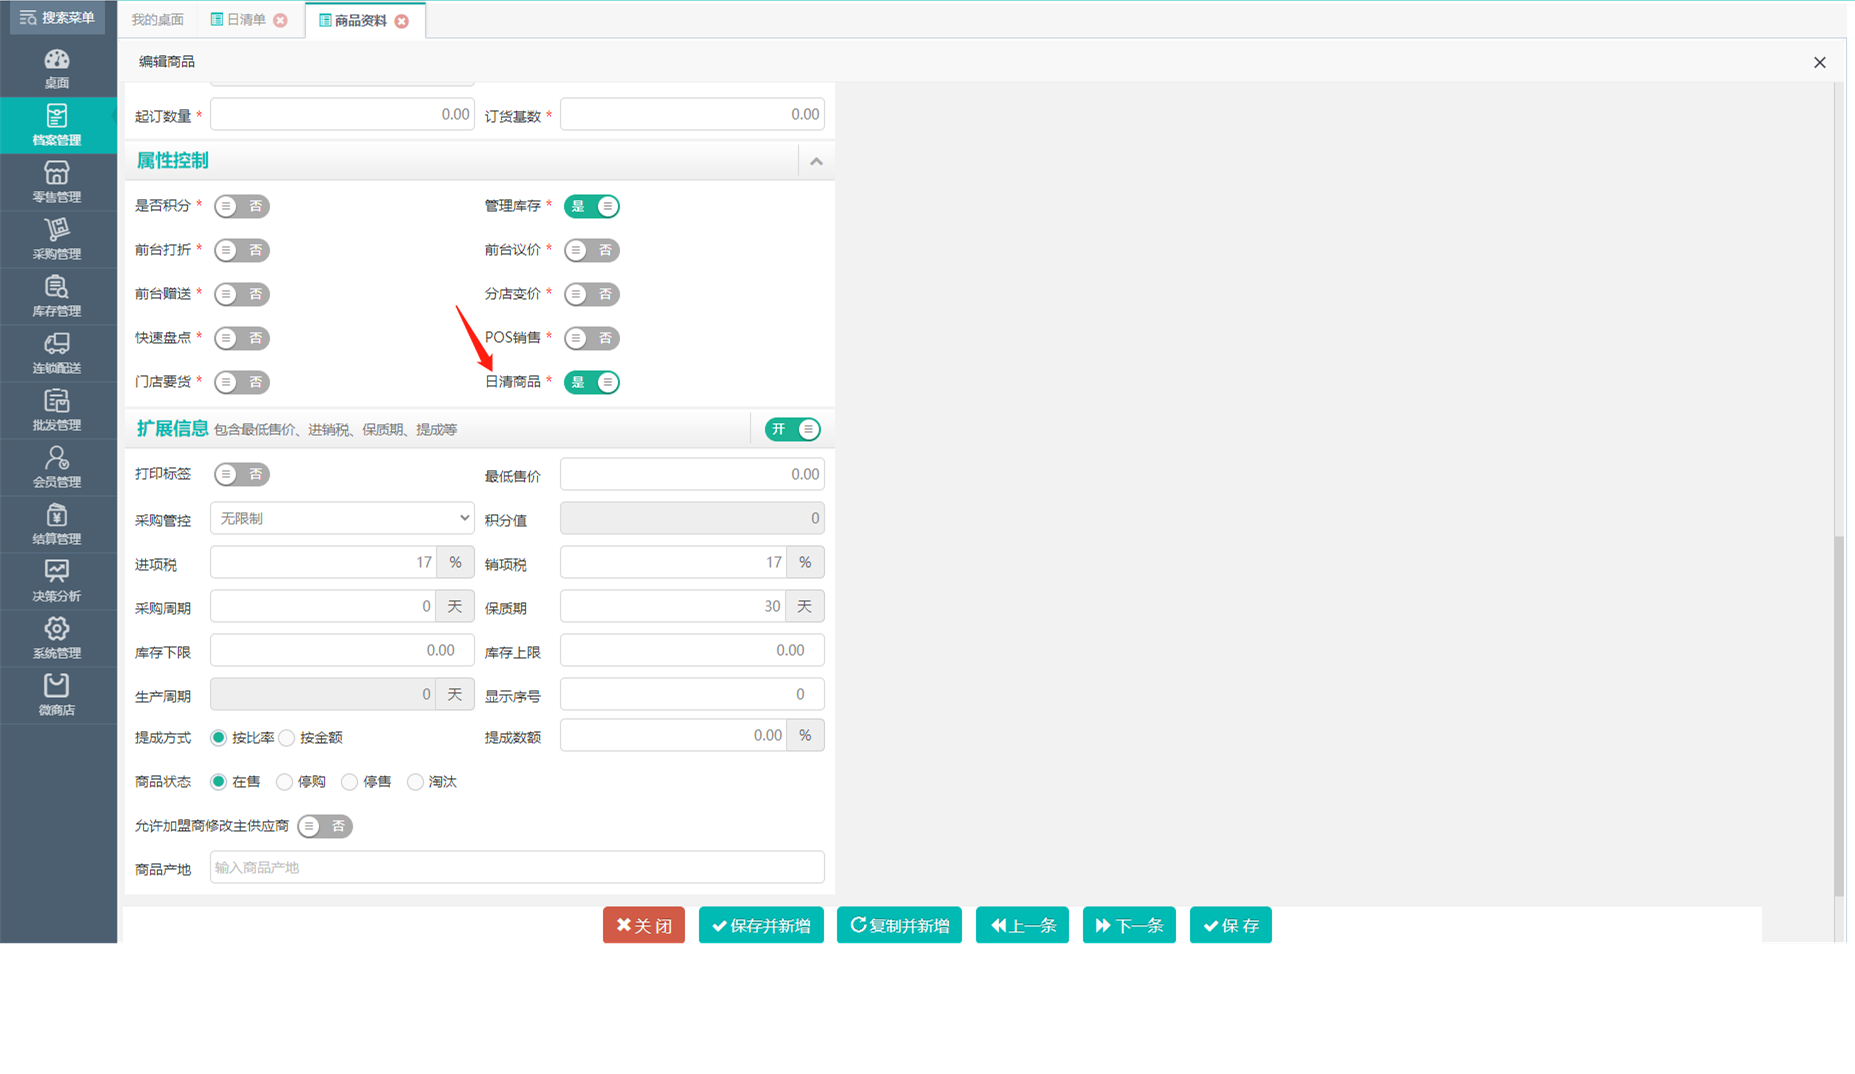Toggle the 前台议价 switch
Screen dimensions: 1855x1074
[592, 250]
